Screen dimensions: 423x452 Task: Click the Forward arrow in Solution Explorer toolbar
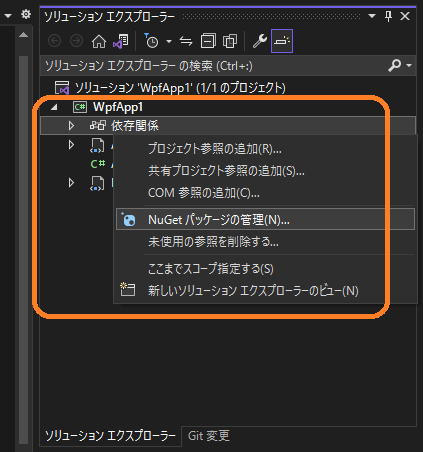click(76, 41)
